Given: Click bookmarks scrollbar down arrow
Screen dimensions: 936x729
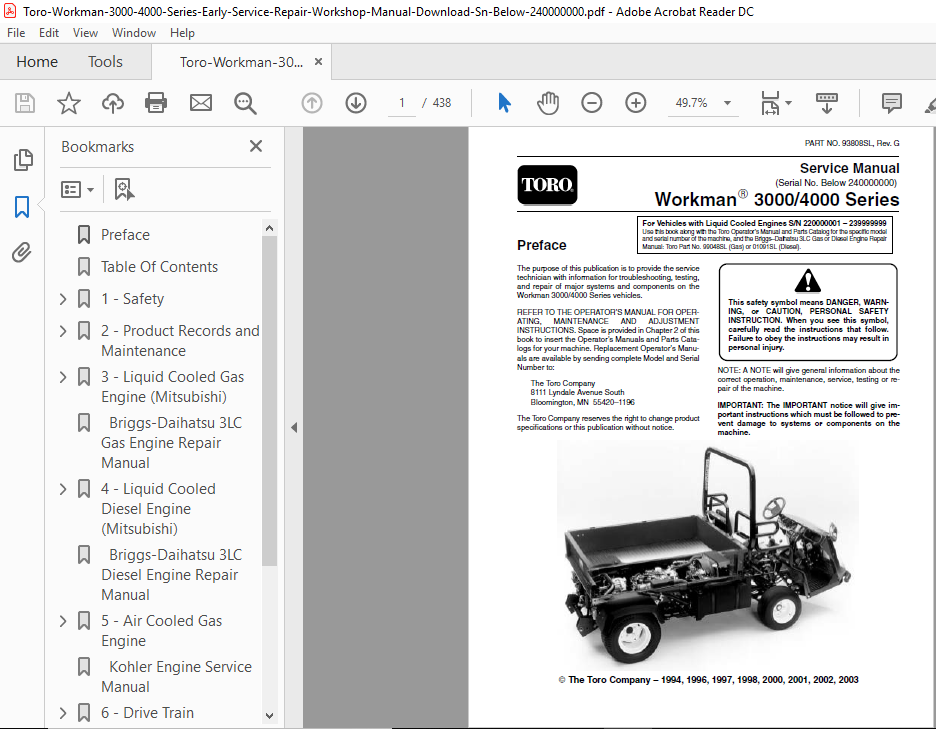Looking at the screenshot, I should (269, 715).
